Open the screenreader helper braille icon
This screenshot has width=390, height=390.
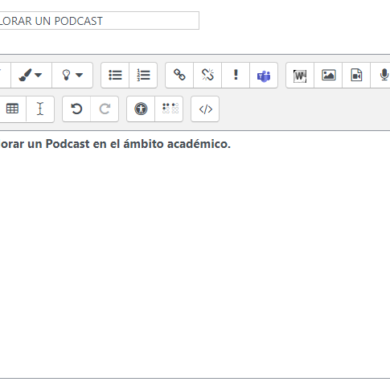(169, 109)
